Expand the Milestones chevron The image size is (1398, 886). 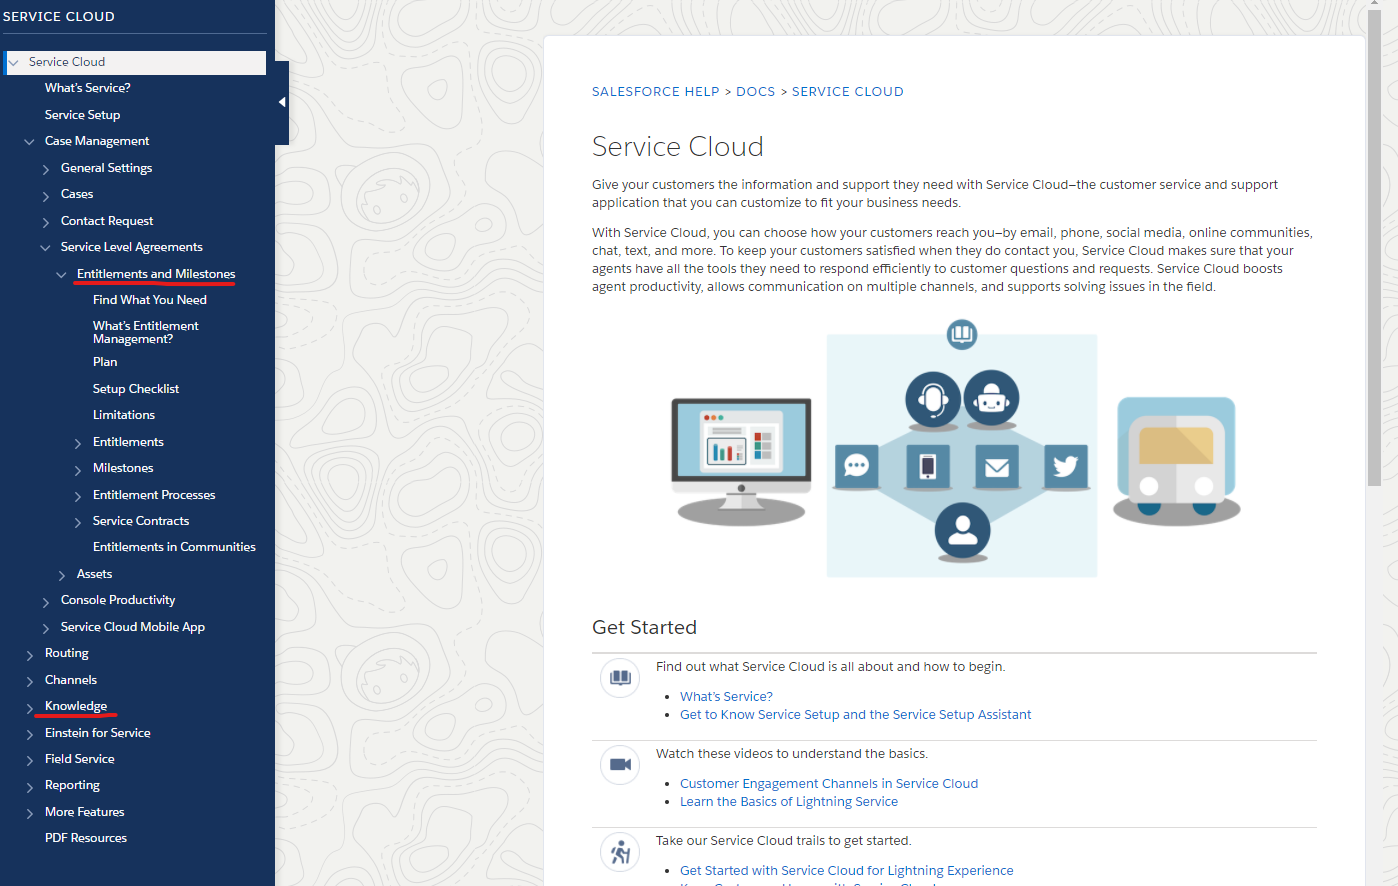pos(78,469)
